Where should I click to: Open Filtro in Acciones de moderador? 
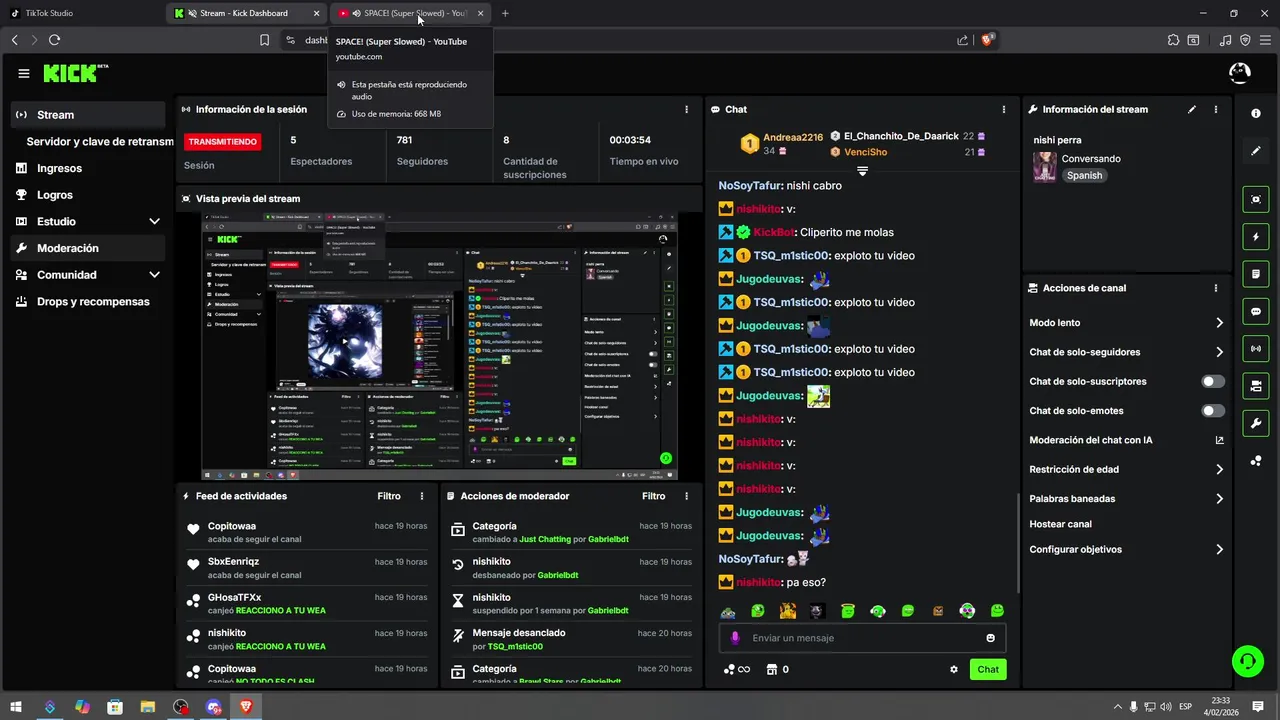pos(653,496)
